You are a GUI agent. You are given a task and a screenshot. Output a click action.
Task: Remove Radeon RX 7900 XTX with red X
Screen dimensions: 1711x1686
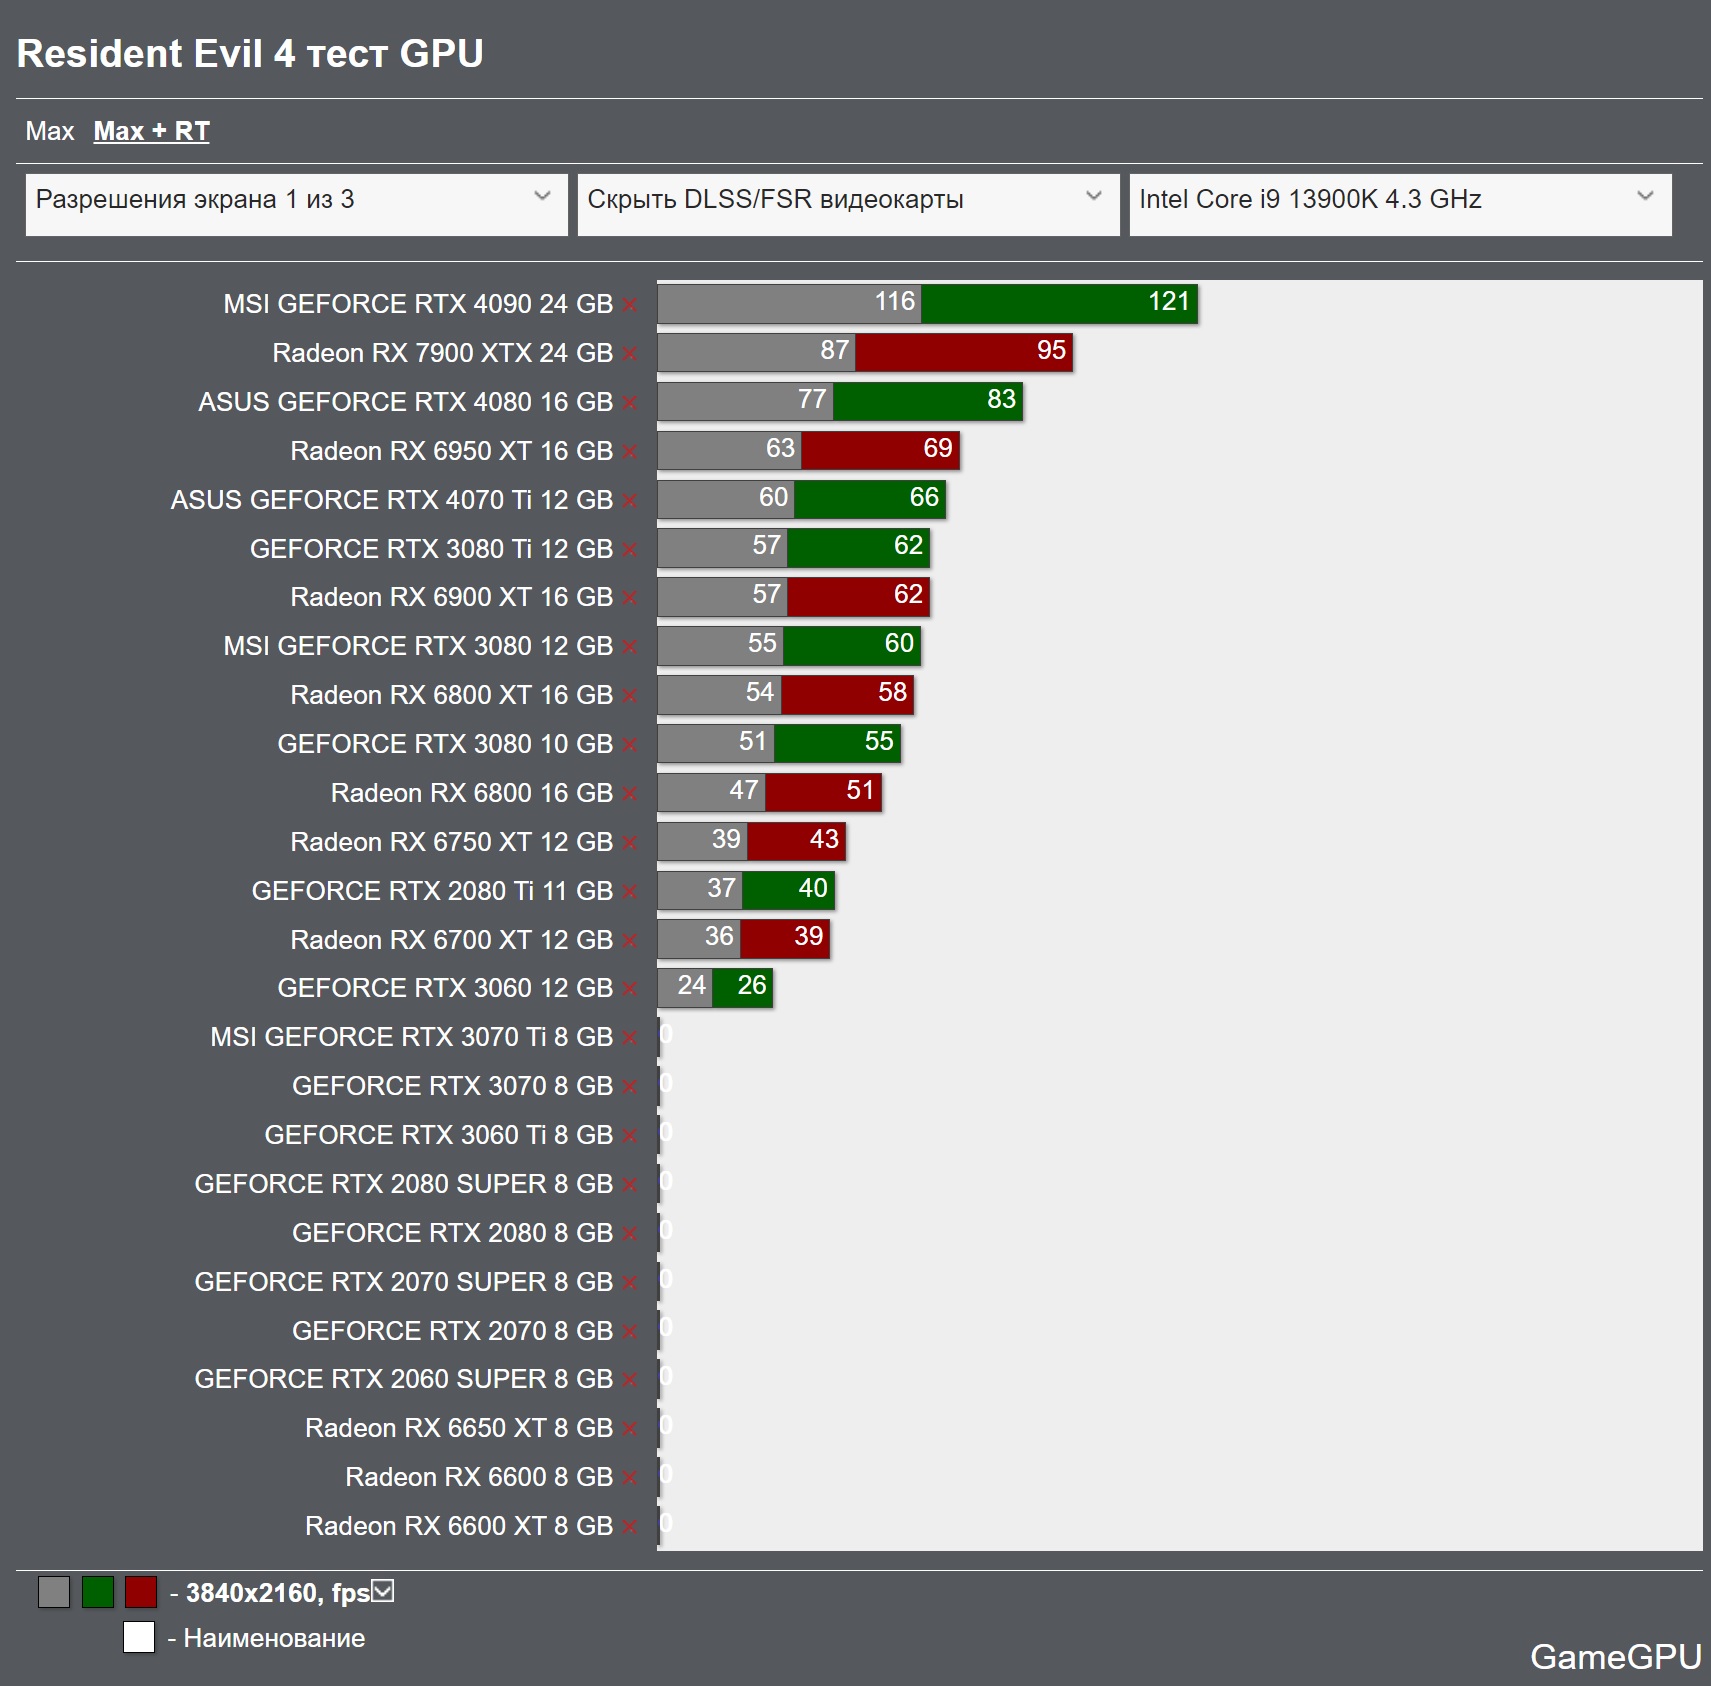pos(630,354)
